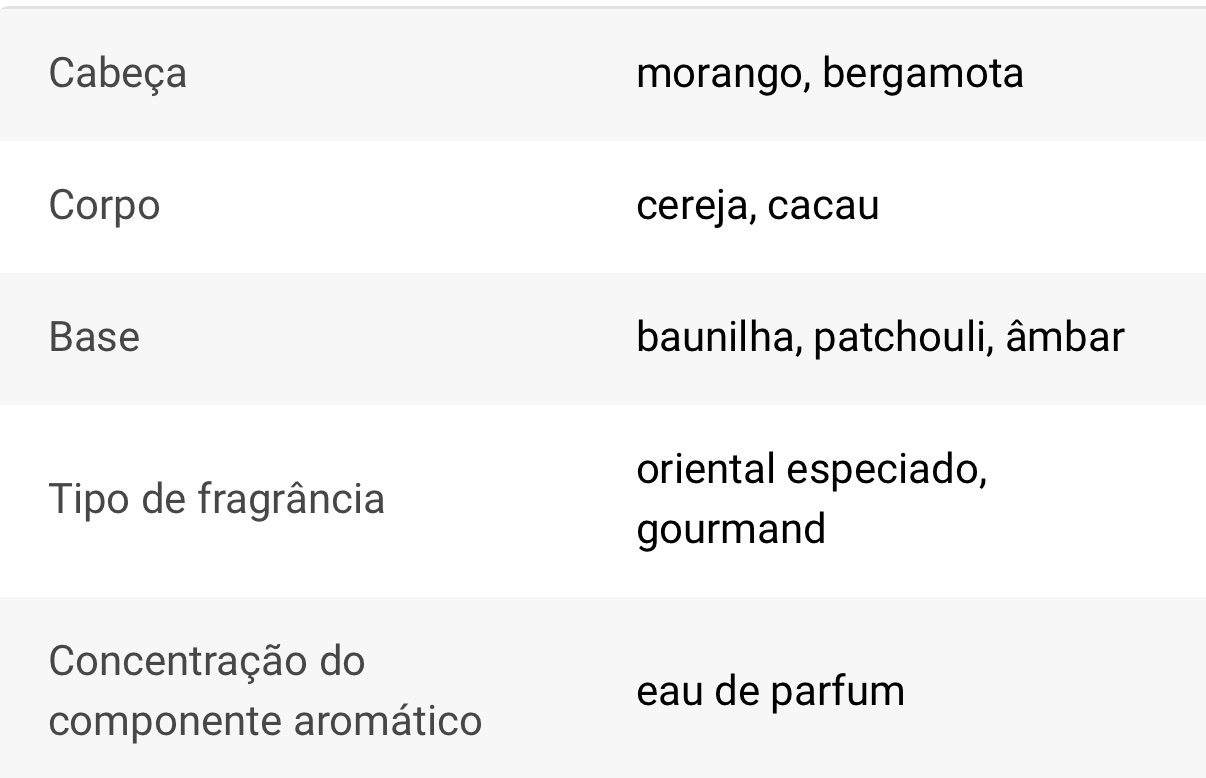Click the word oriental

coord(705,469)
